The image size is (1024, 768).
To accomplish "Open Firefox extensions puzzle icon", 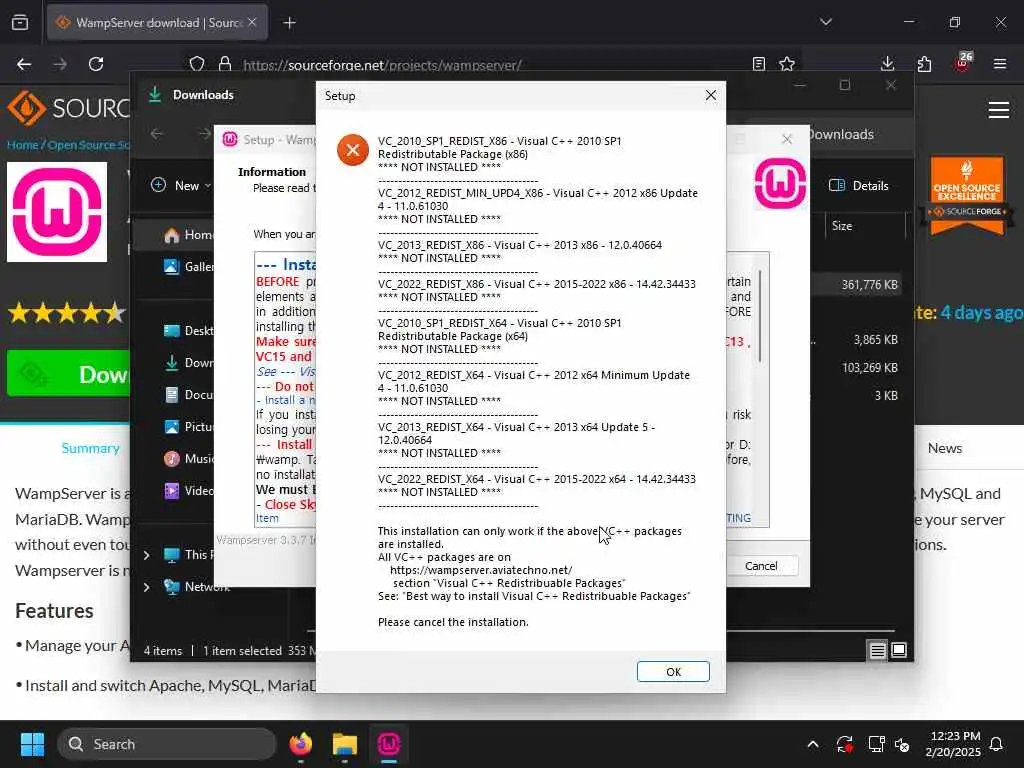I will [x=924, y=64].
